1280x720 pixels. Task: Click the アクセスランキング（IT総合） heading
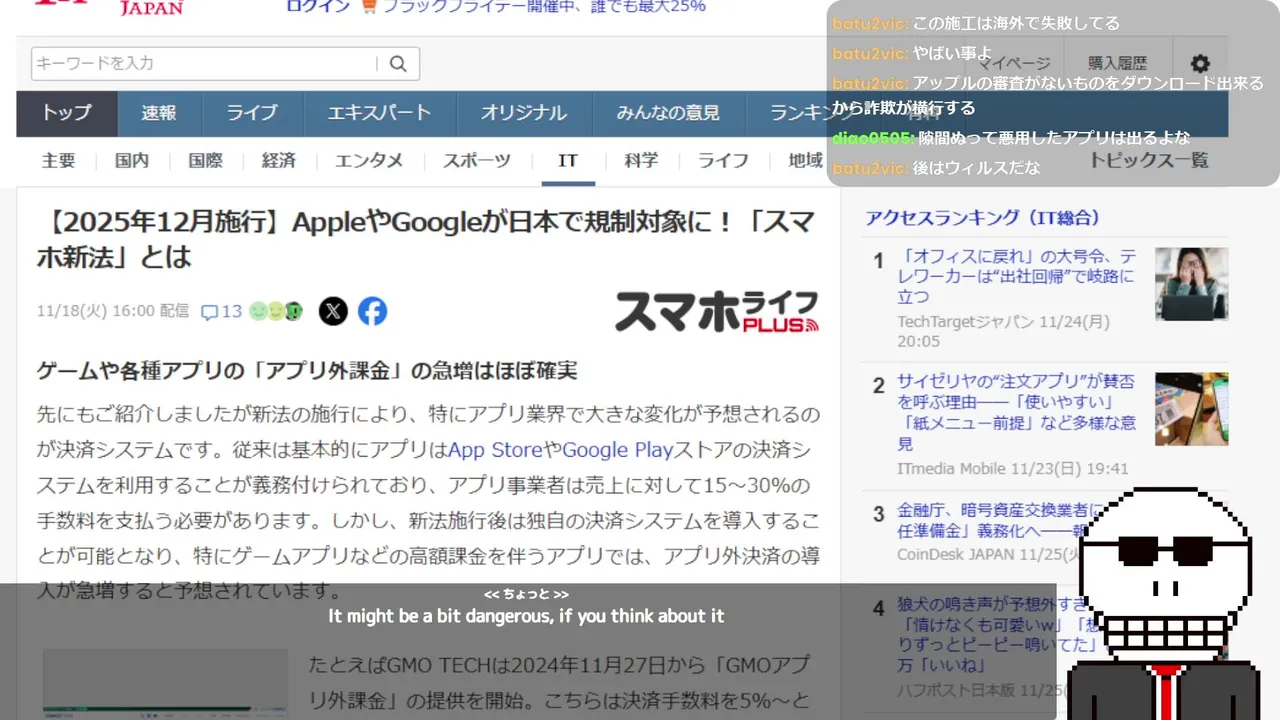pos(982,217)
